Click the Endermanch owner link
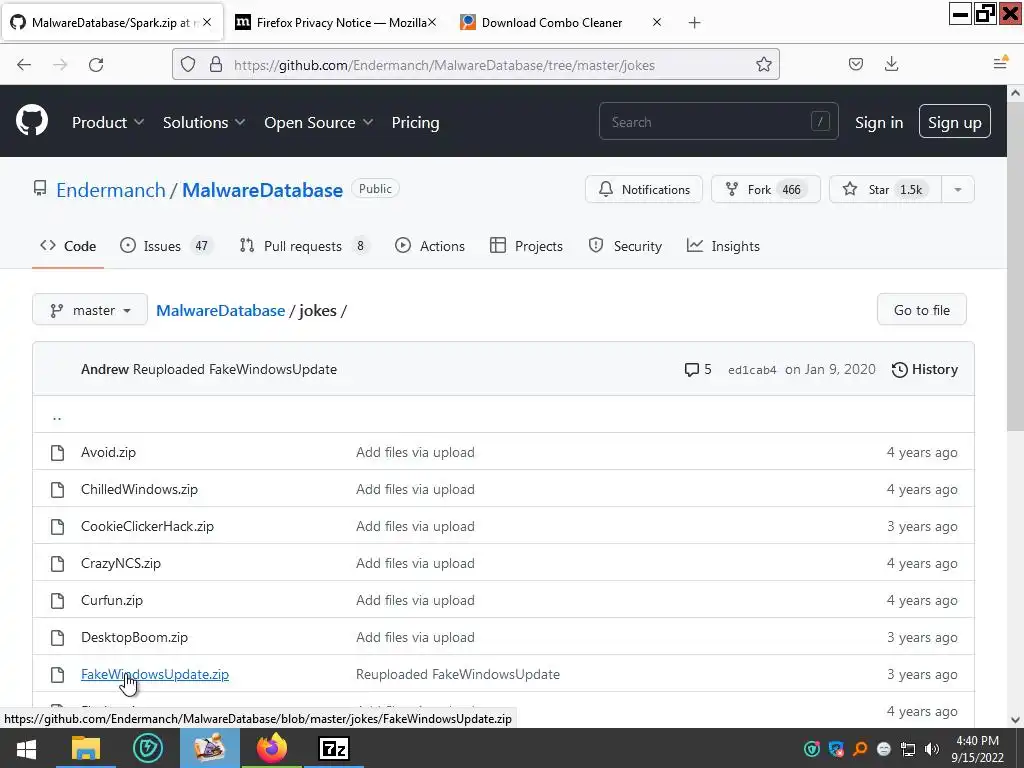This screenshot has height=768, width=1024. 111,190
